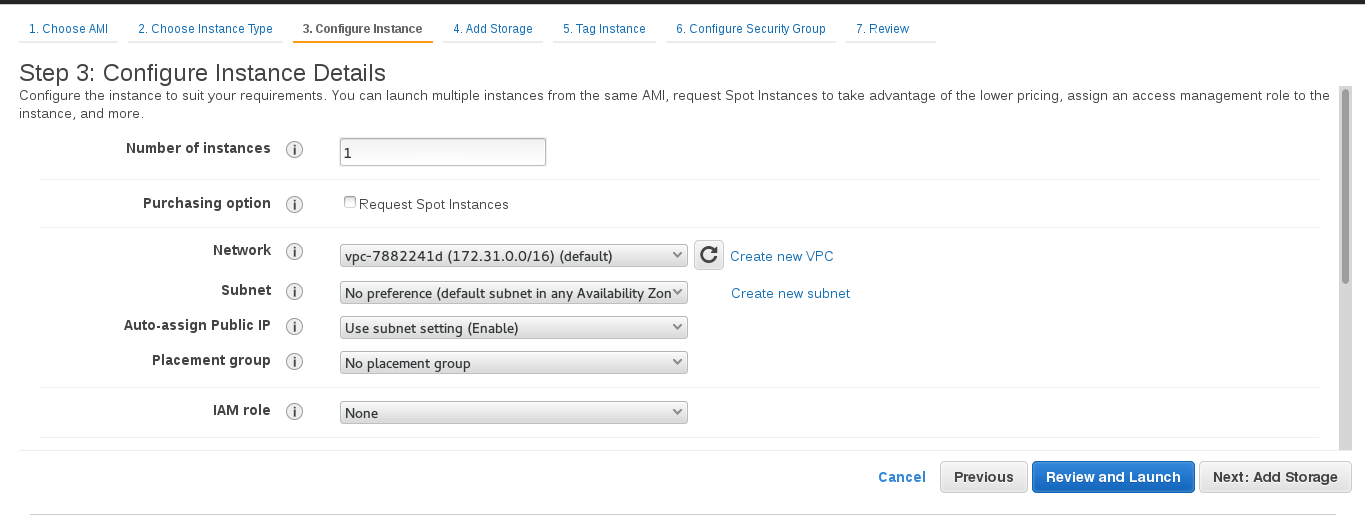This screenshot has width=1365, height=522.
Task: Click the Review and Launch button
Action: coord(1113,477)
